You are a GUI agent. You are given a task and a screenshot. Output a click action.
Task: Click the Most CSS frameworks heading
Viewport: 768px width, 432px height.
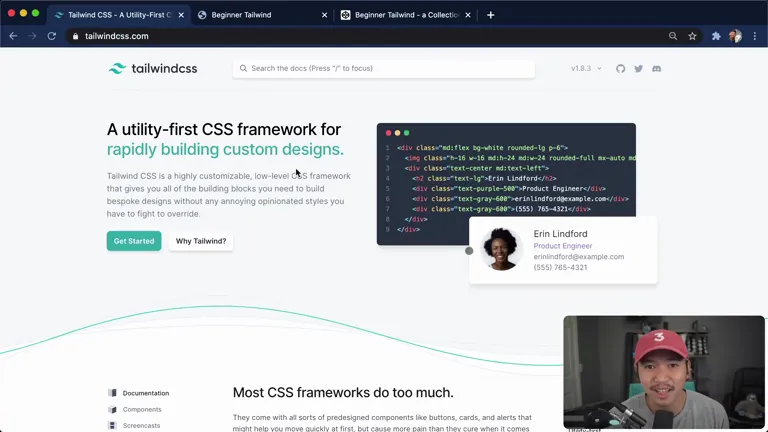(x=343, y=392)
